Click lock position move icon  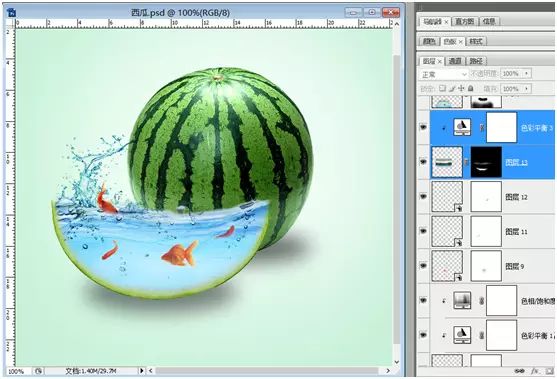pyautogui.click(x=461, y=88)
